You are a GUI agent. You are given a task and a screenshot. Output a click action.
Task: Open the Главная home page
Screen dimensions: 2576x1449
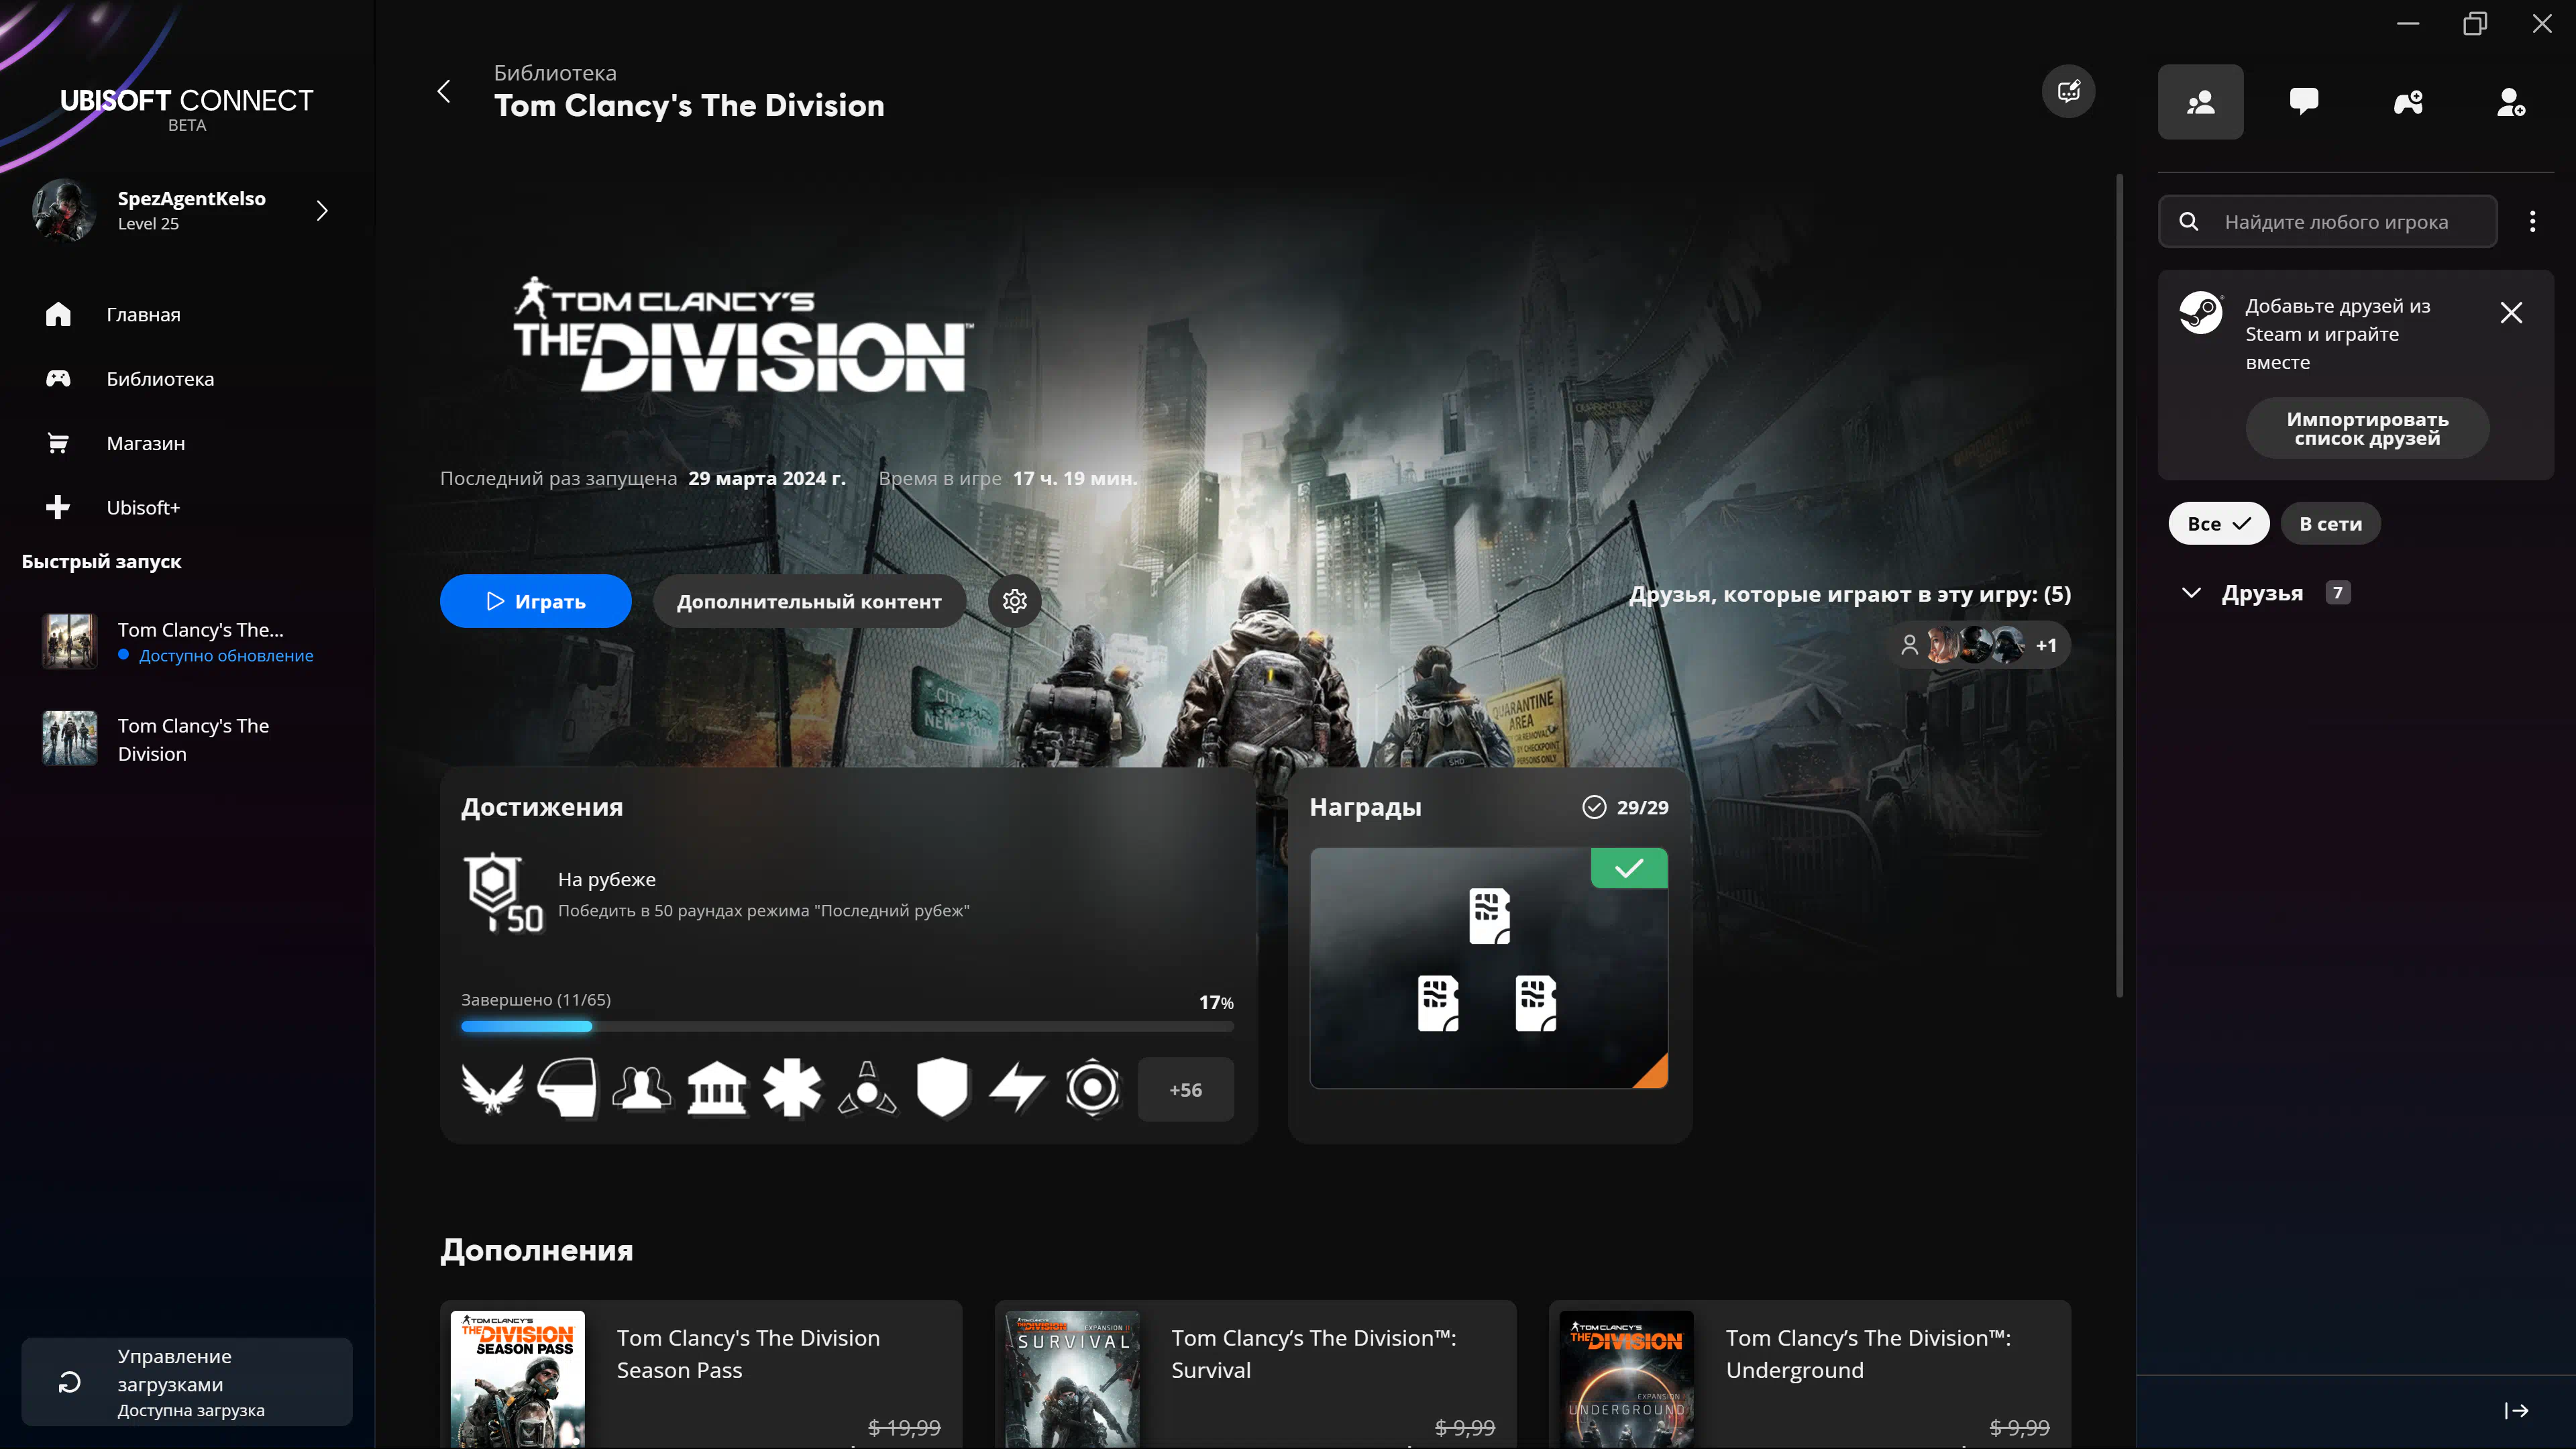point(143,314)
